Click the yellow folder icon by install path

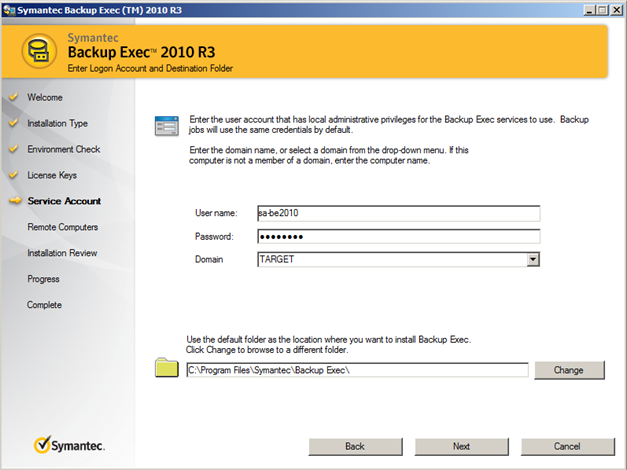point(167,368)
